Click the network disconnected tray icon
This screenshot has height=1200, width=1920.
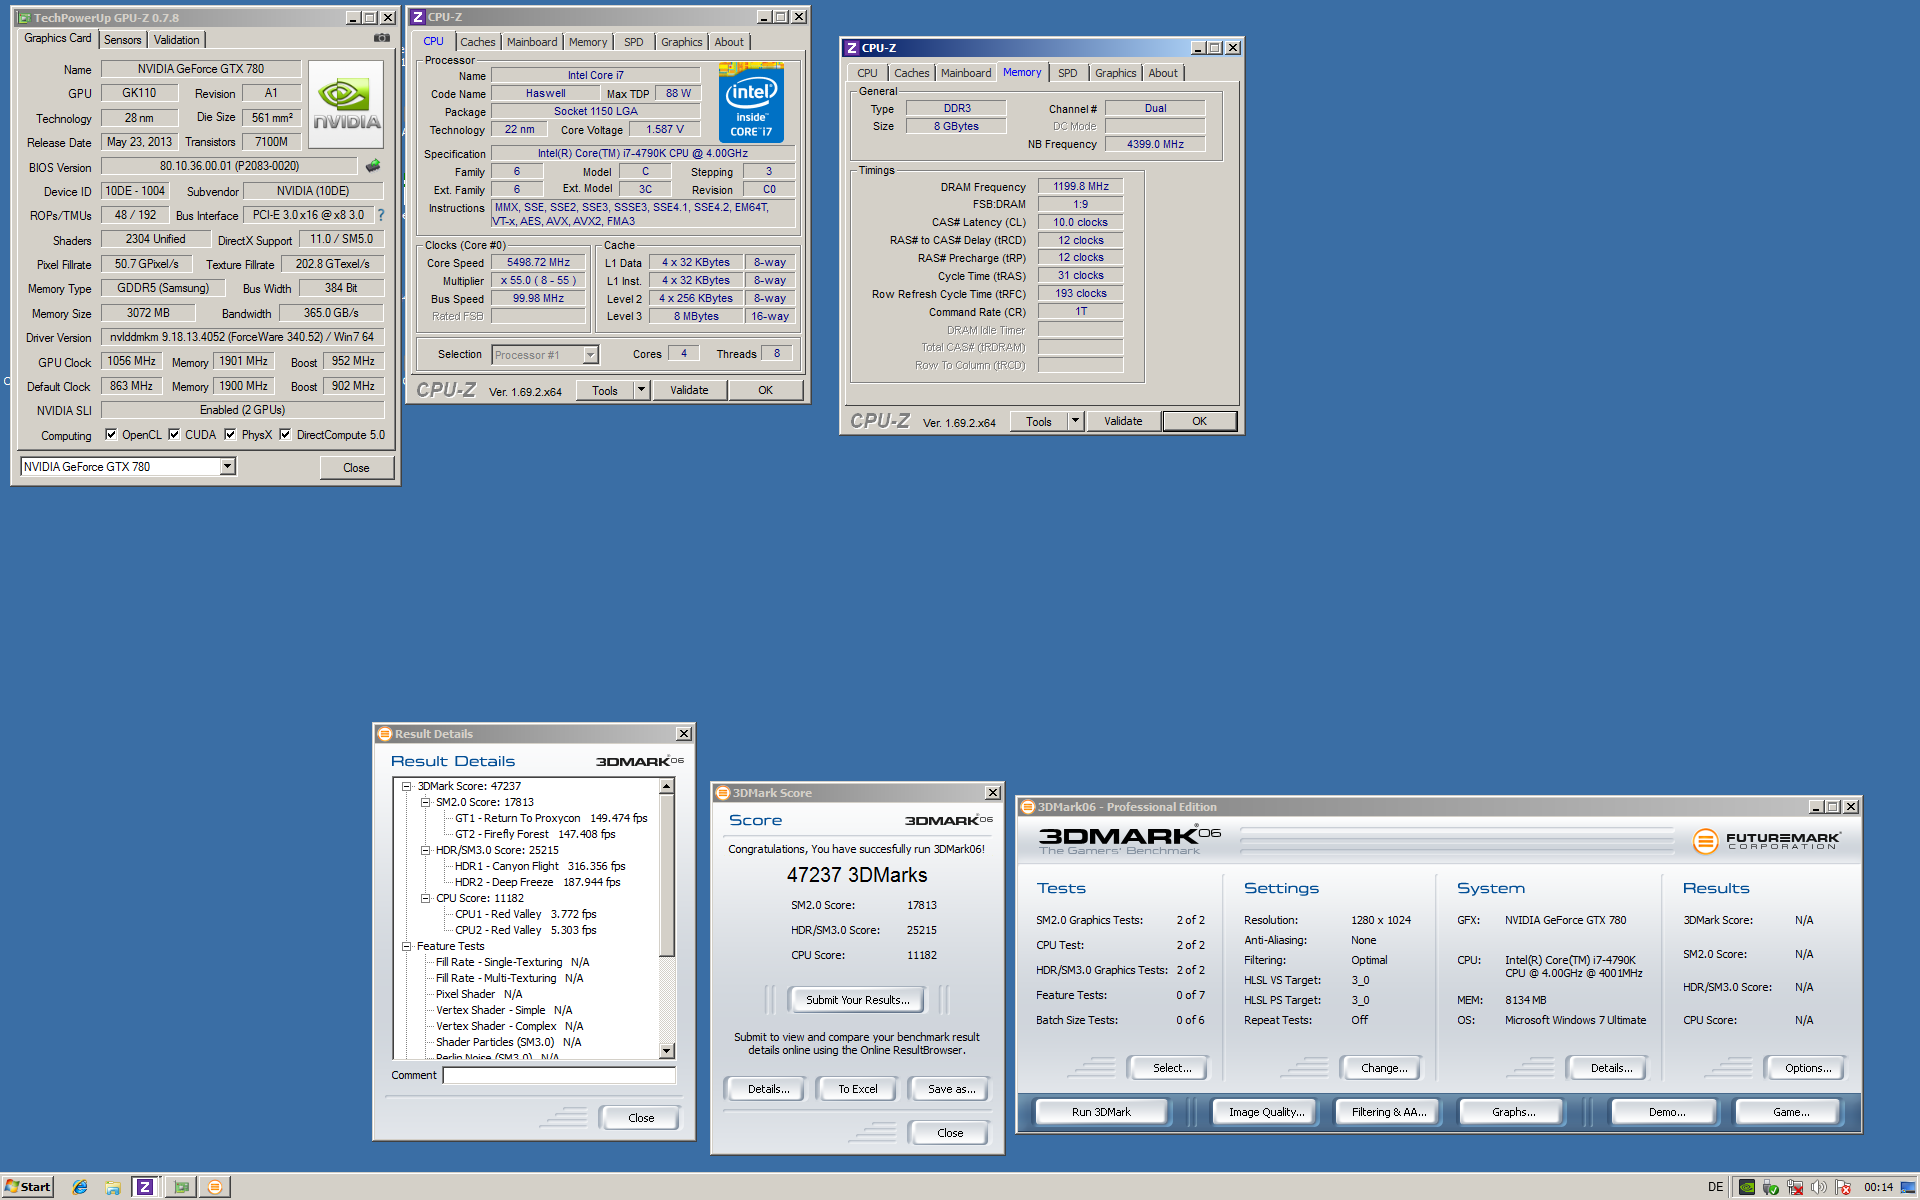coord(1795,1187)
